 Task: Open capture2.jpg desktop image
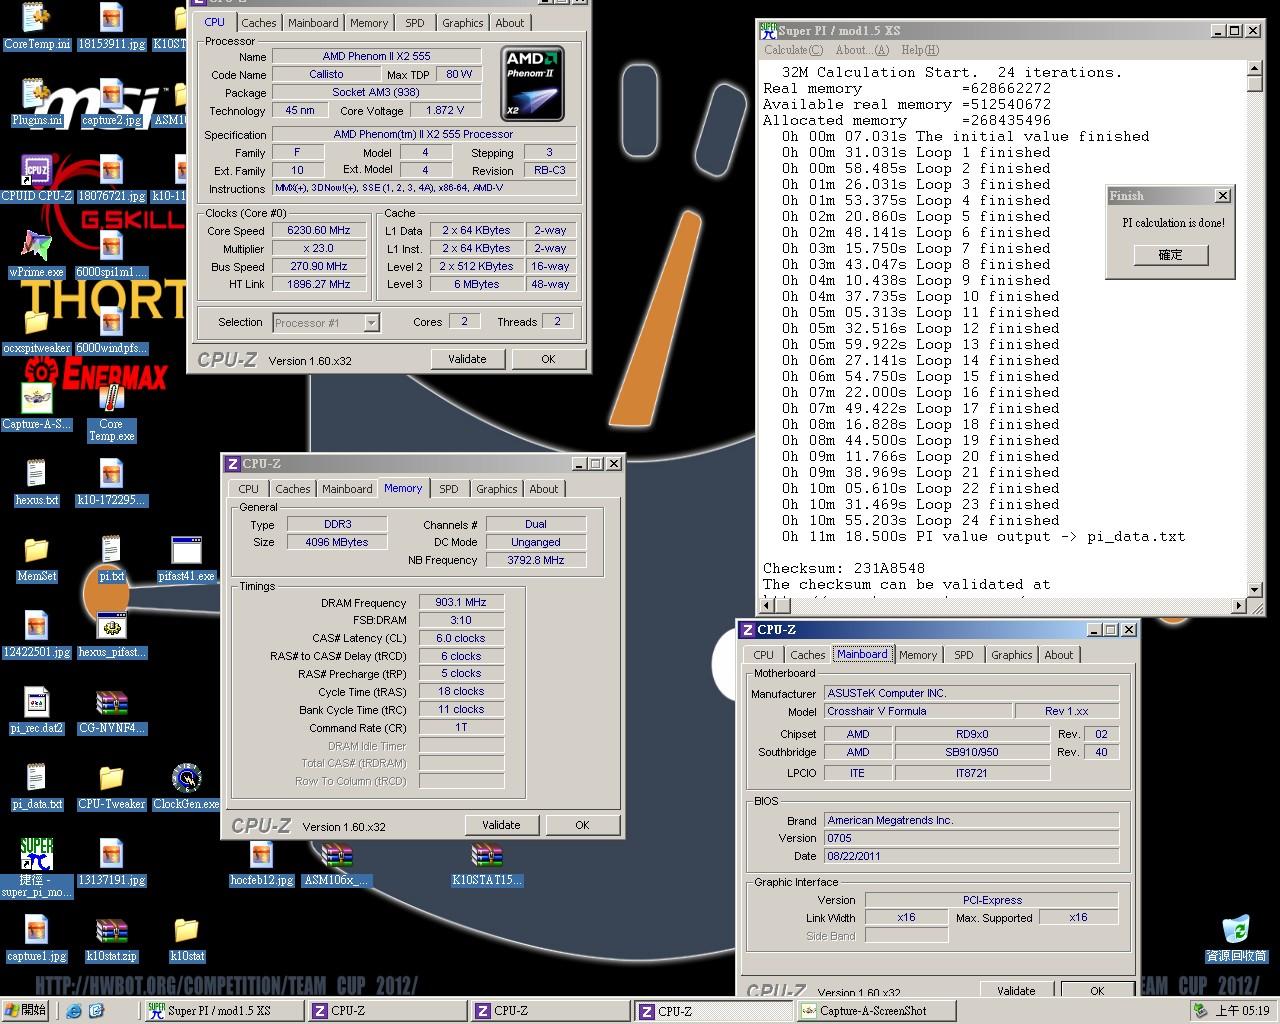coord(111,102)
